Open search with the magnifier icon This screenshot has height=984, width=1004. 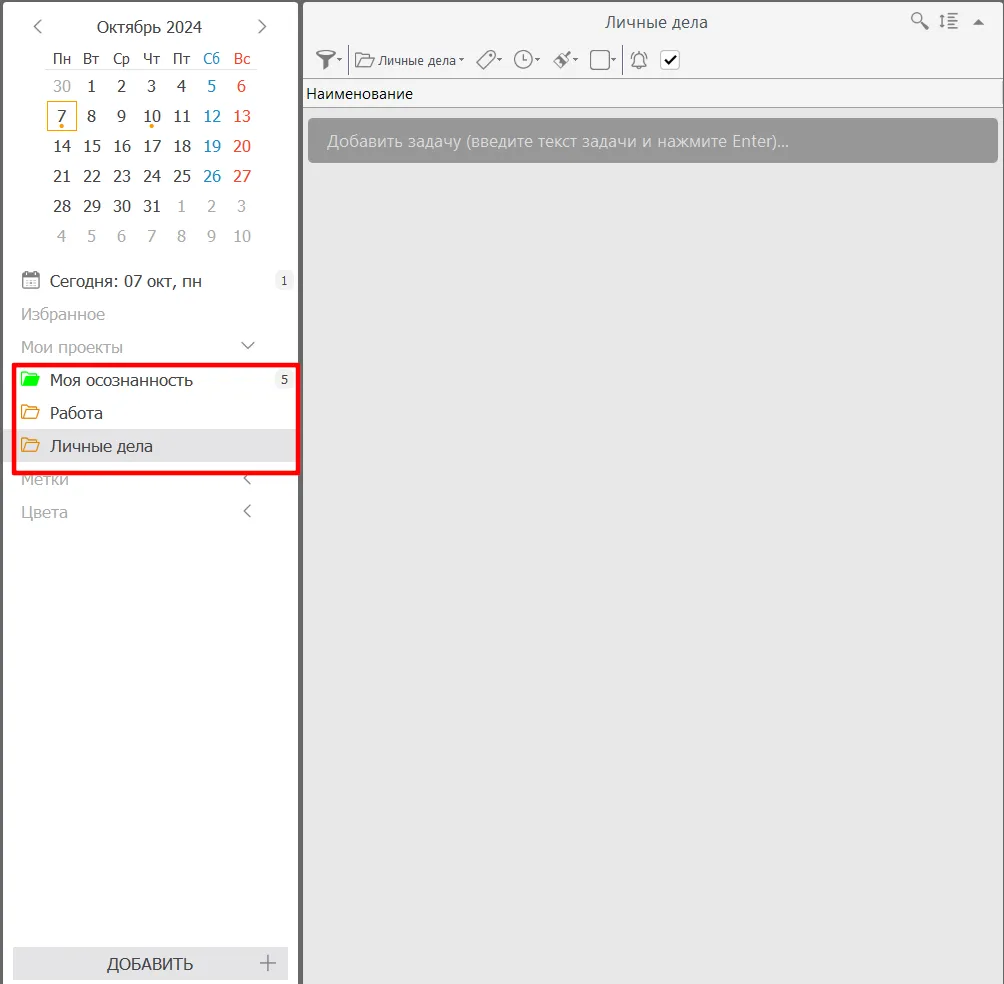tap(919, 21)
